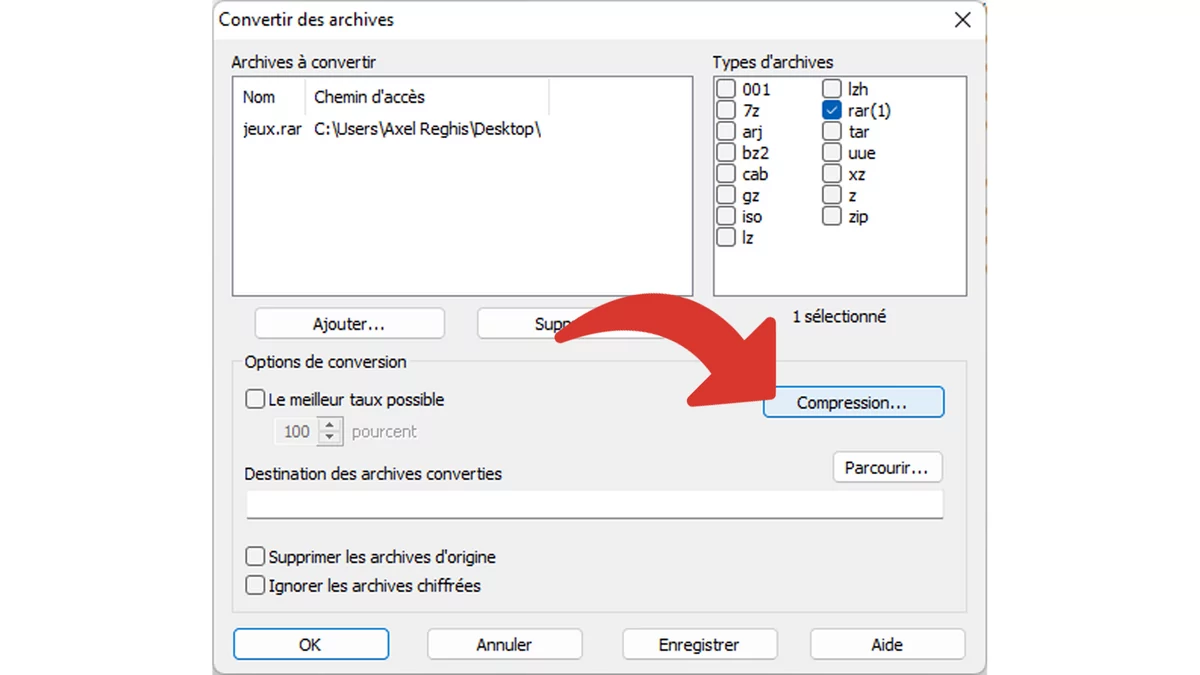Check the cab archive type
The height and width of the screenshot is (675, 1200).
726,174
